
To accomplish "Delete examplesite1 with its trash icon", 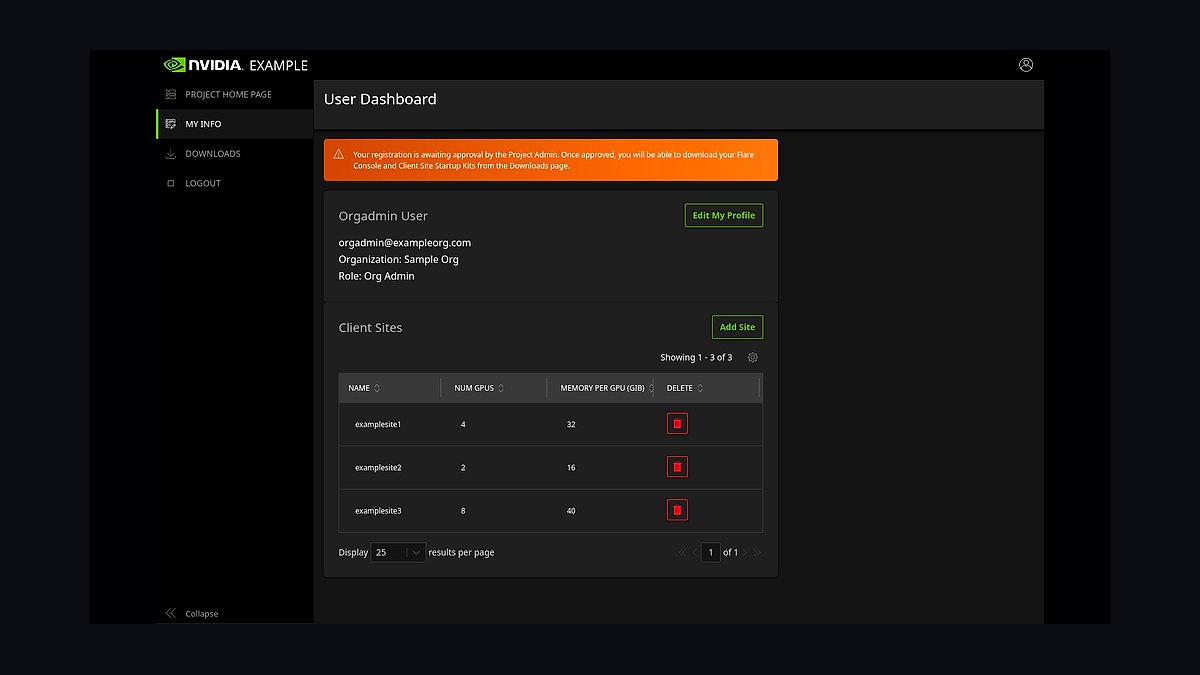I will pyautogui.click(x=677, y=424).
